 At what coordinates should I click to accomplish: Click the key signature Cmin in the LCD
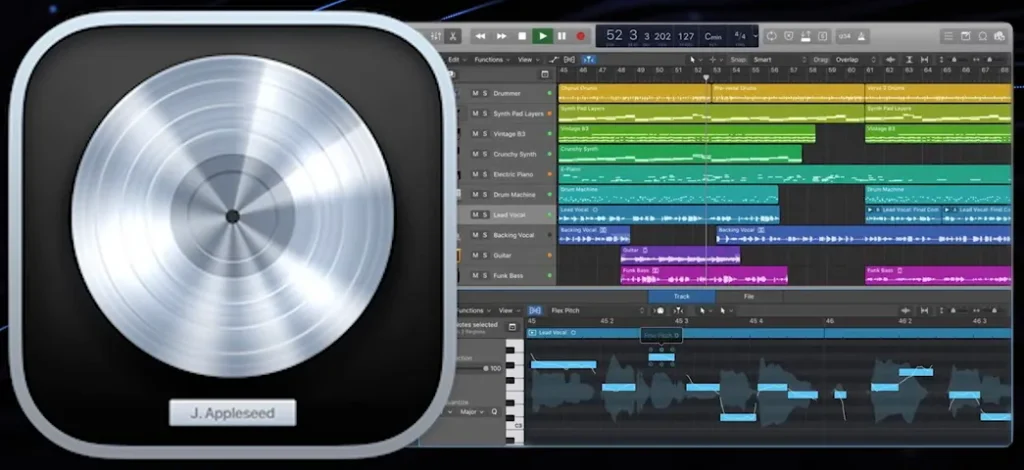pyautogui.click(x=712, y=37)
